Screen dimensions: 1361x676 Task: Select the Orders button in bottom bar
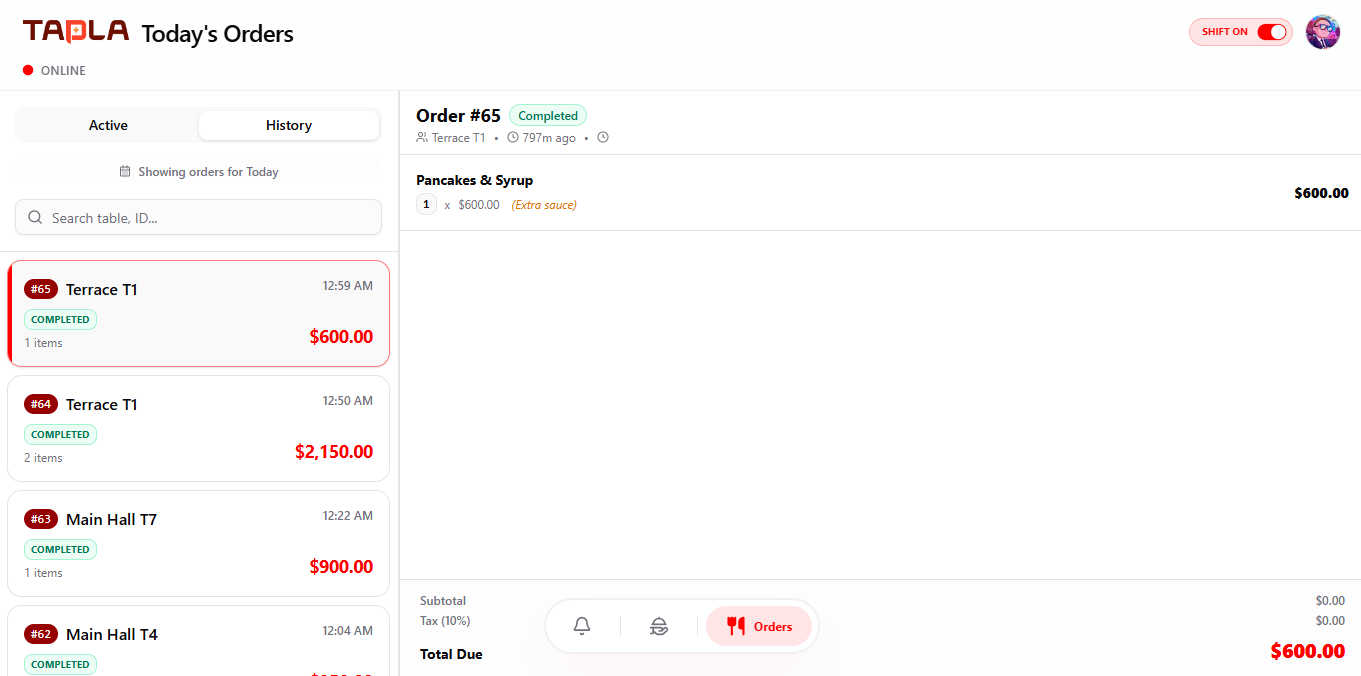(x=759, y=626)
